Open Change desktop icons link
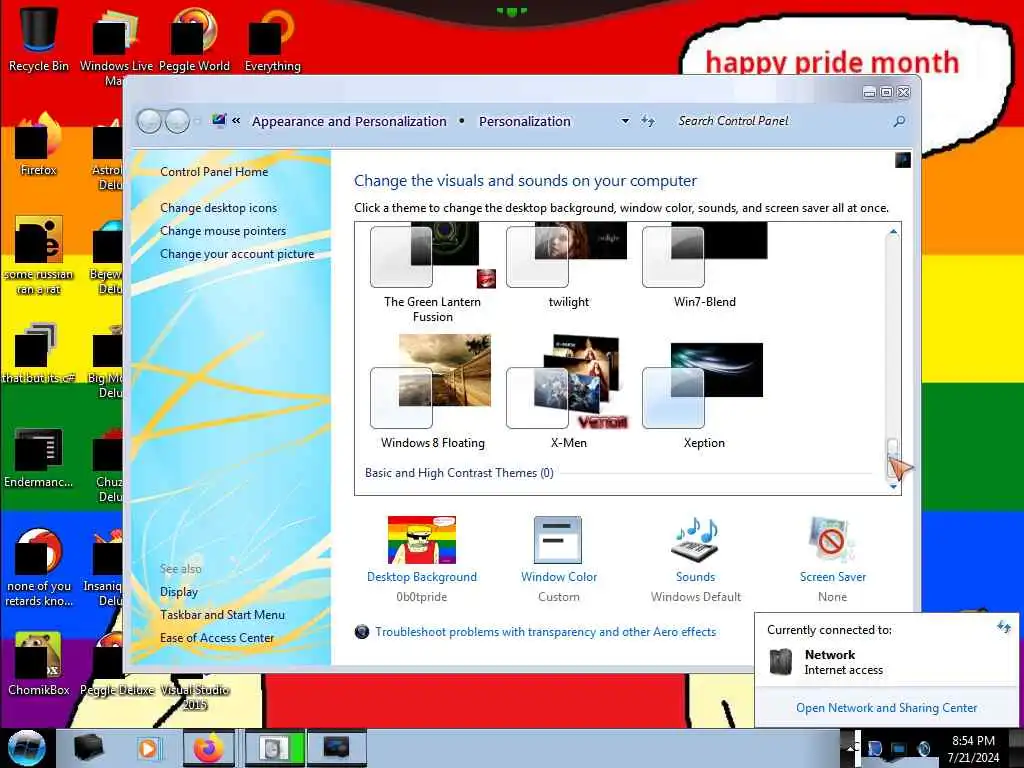The height and width of the screenshot is (768, 1024). [219, 208]
